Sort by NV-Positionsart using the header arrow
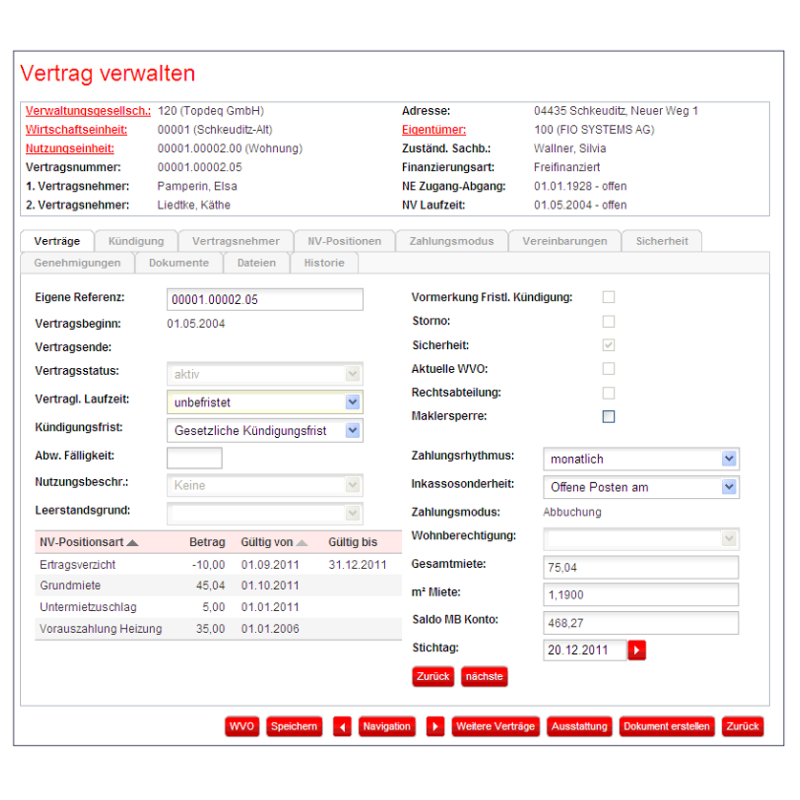 click(x=132, y=543)
